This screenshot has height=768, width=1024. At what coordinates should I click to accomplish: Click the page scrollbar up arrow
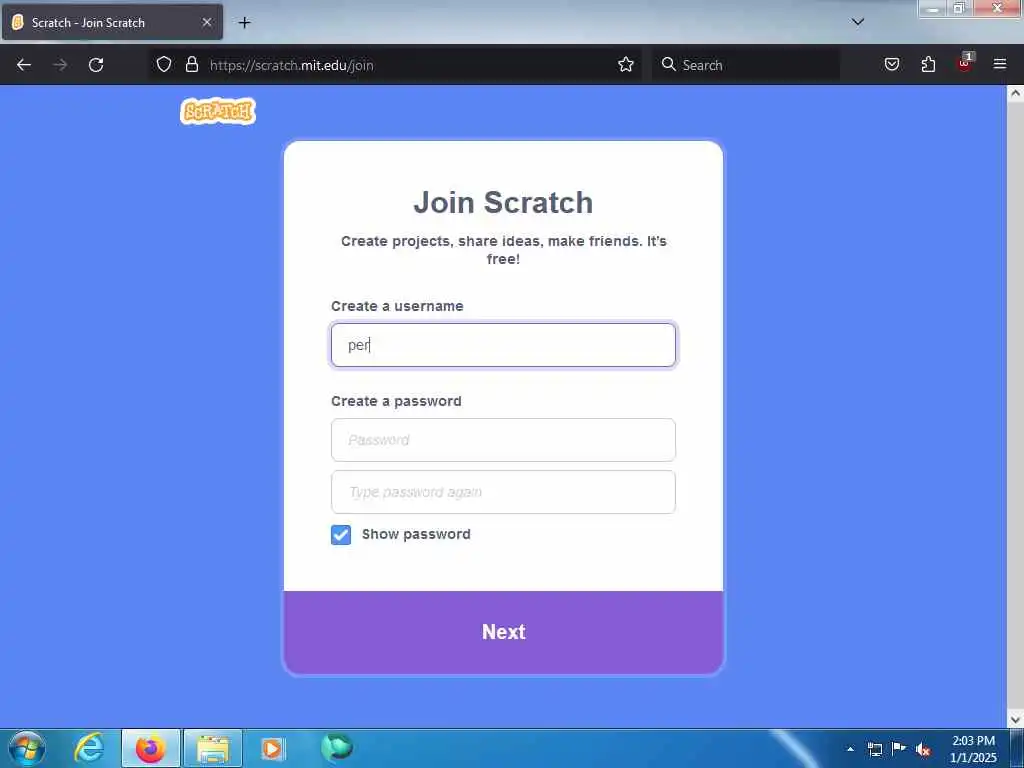tap(1015, 93)
